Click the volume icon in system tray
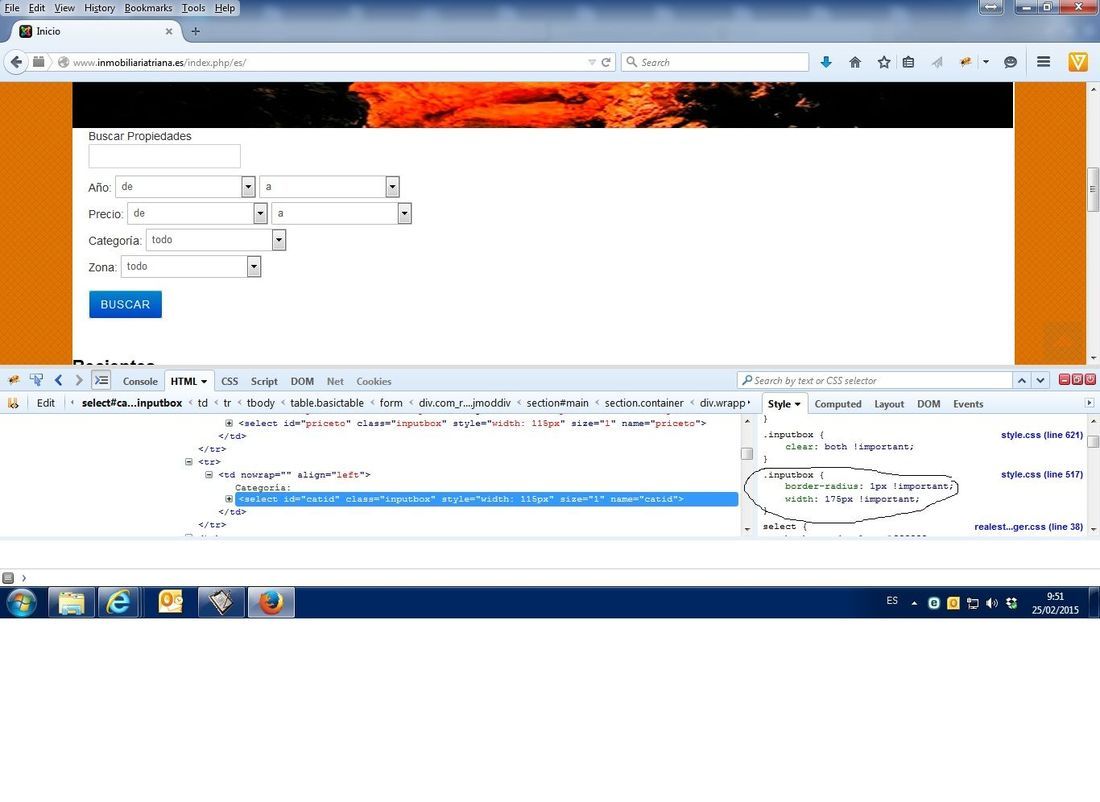 coord(992,603)
